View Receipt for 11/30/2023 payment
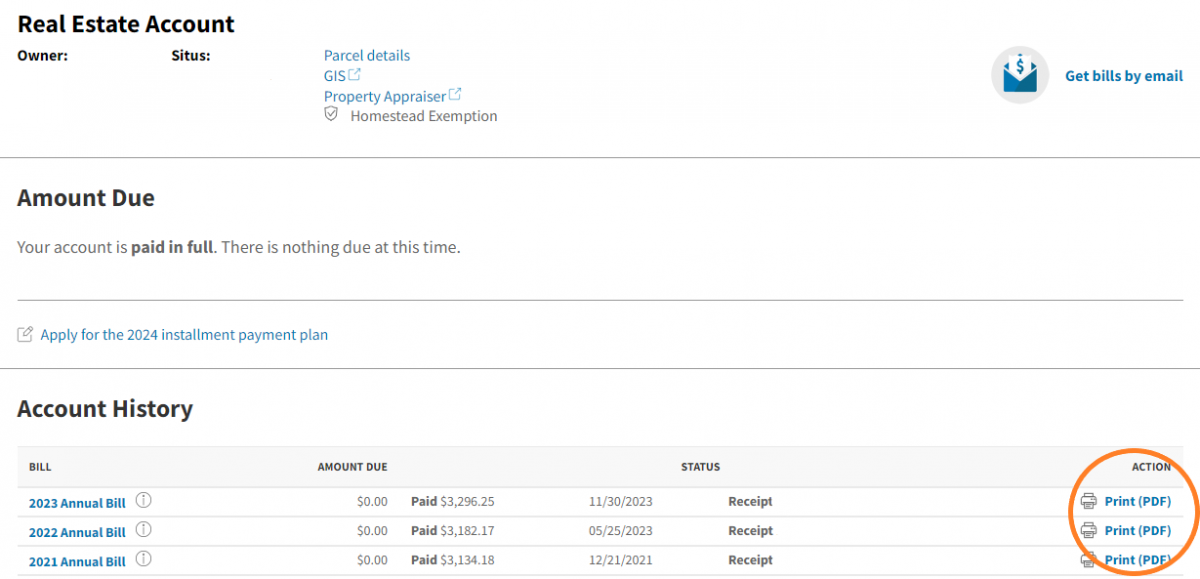 (x=750, y=502)
